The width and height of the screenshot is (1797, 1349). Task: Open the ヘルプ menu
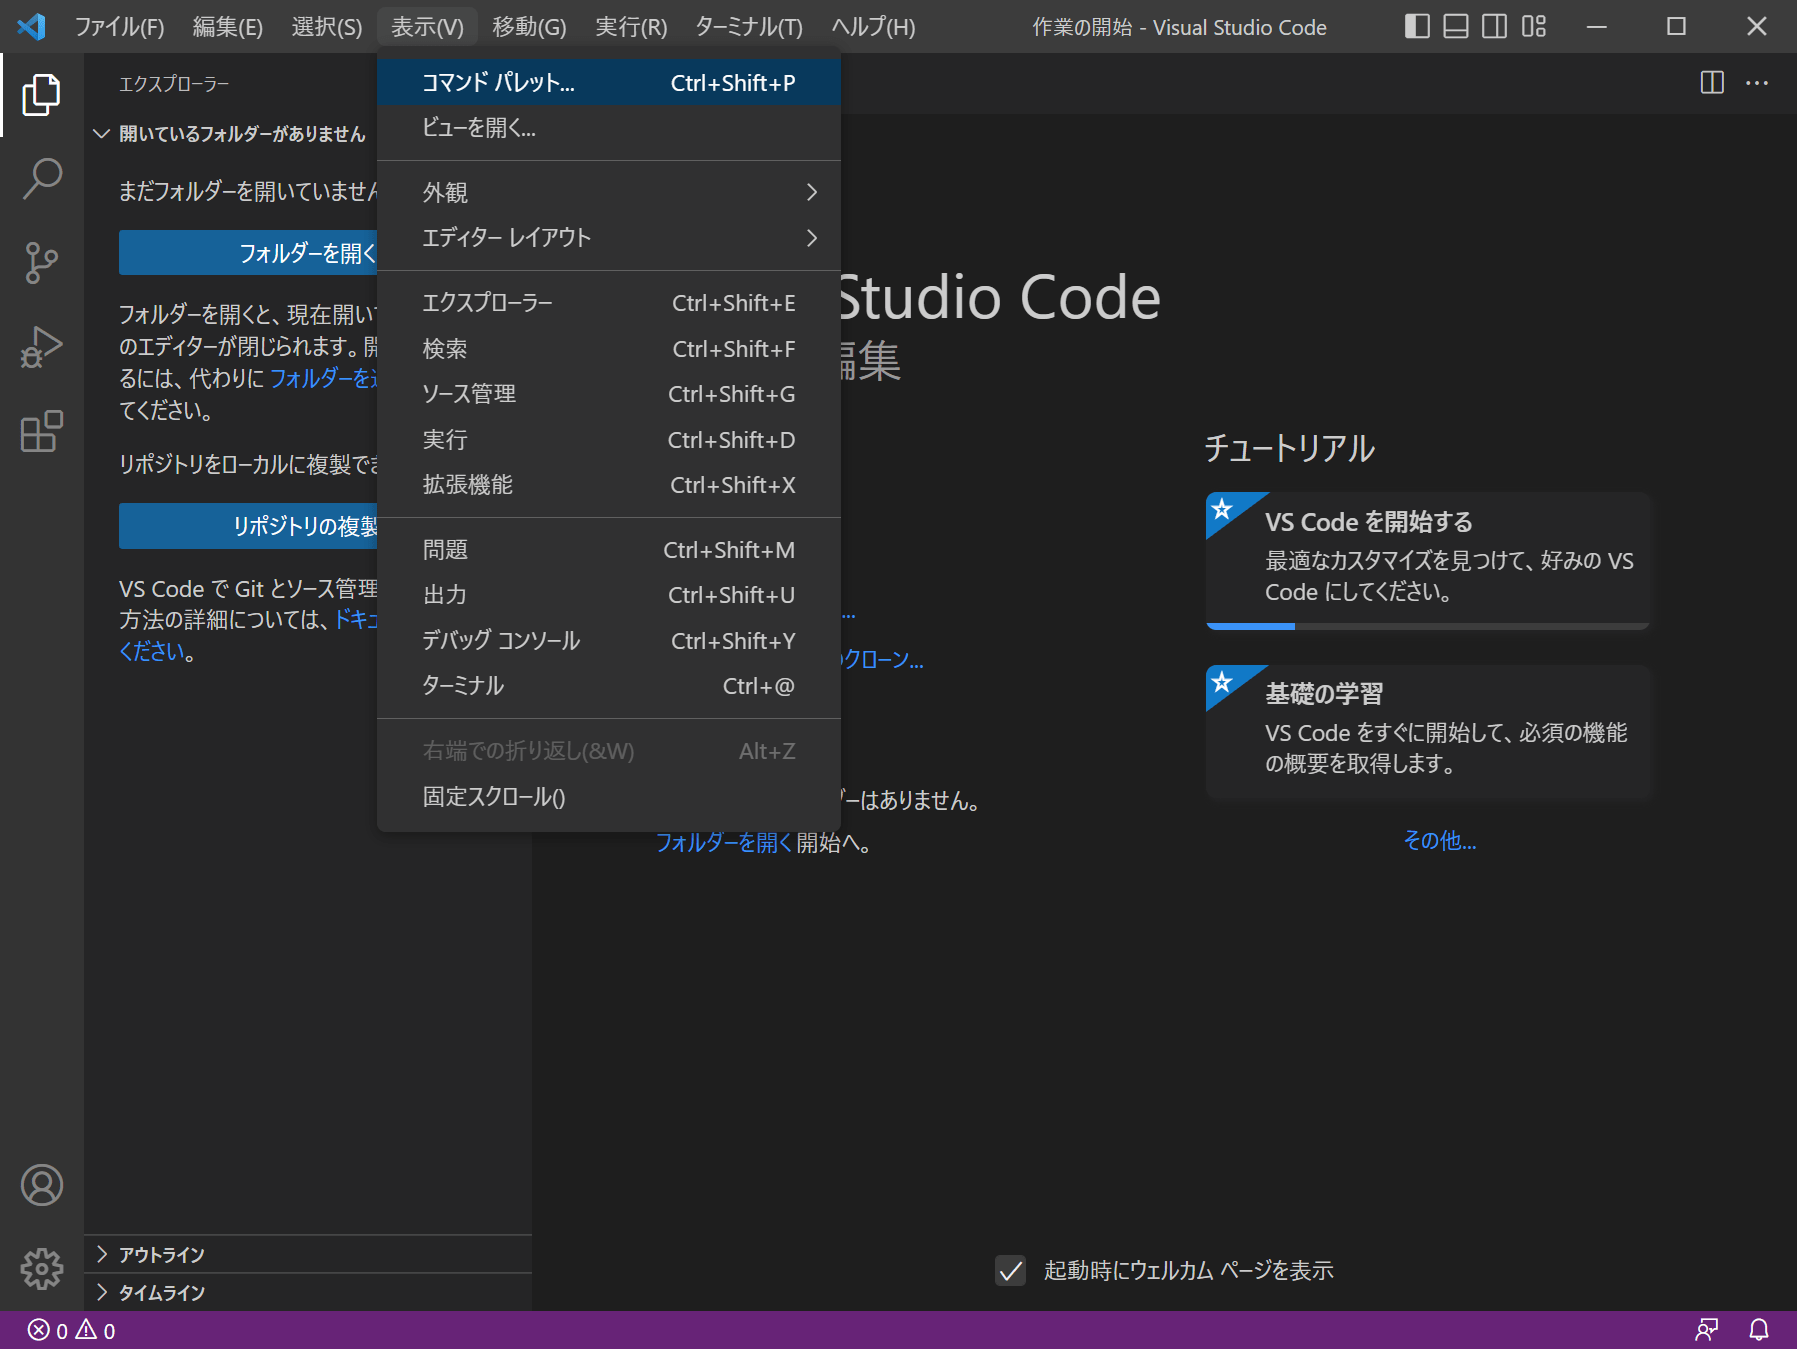pyautogui.click(x=870, y=26)
